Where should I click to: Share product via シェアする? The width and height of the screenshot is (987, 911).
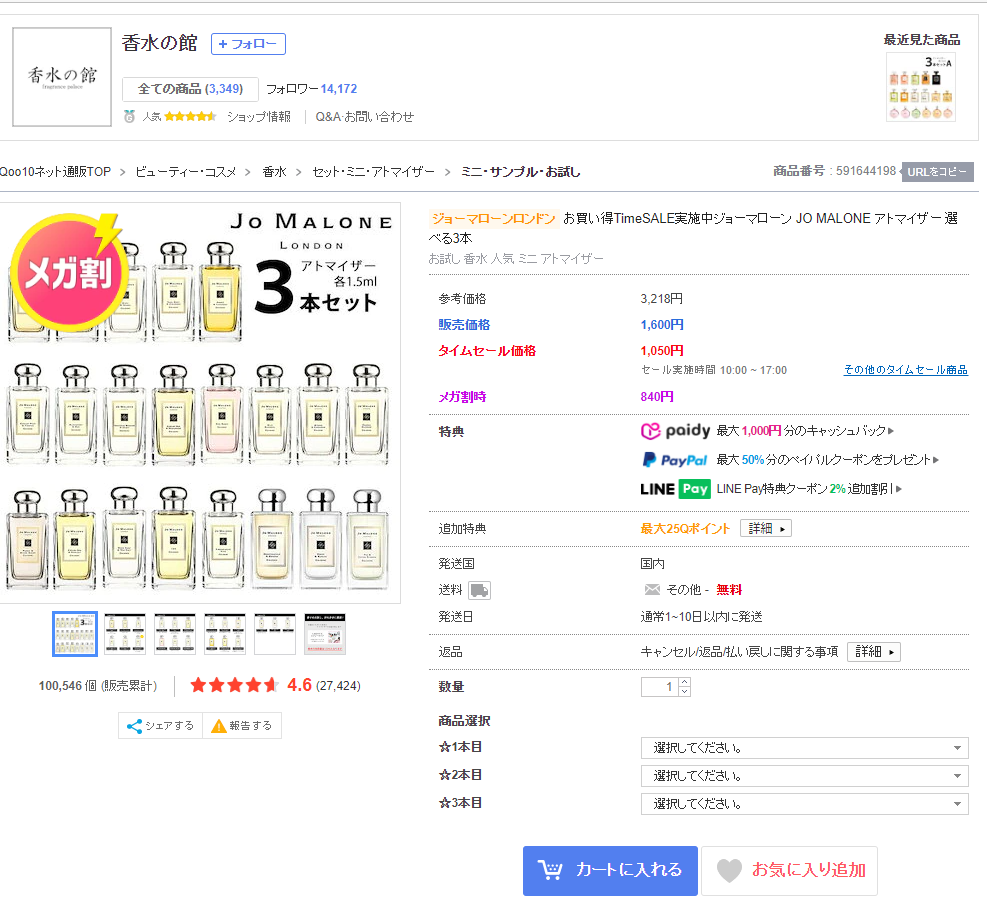161,726
